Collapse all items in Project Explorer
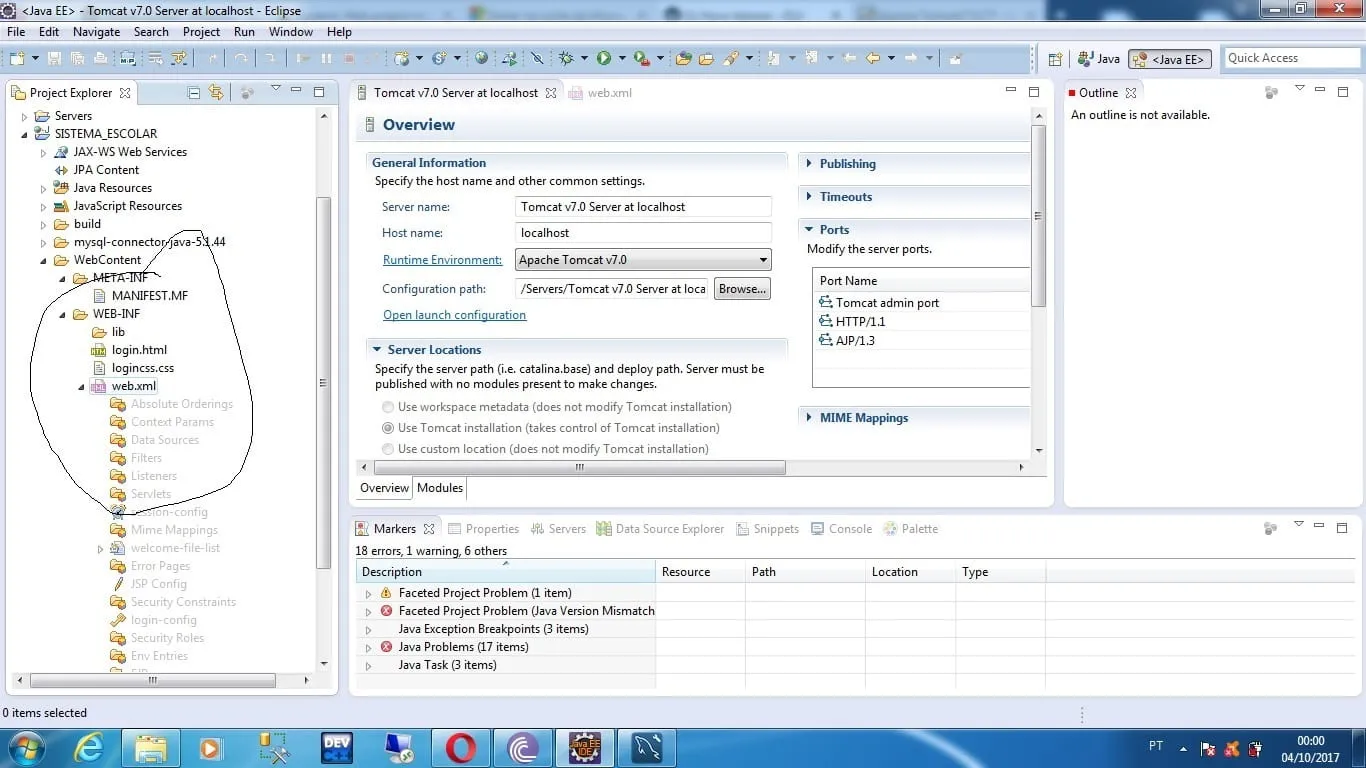The image size is (1366, 768). (x=194, y=92)
